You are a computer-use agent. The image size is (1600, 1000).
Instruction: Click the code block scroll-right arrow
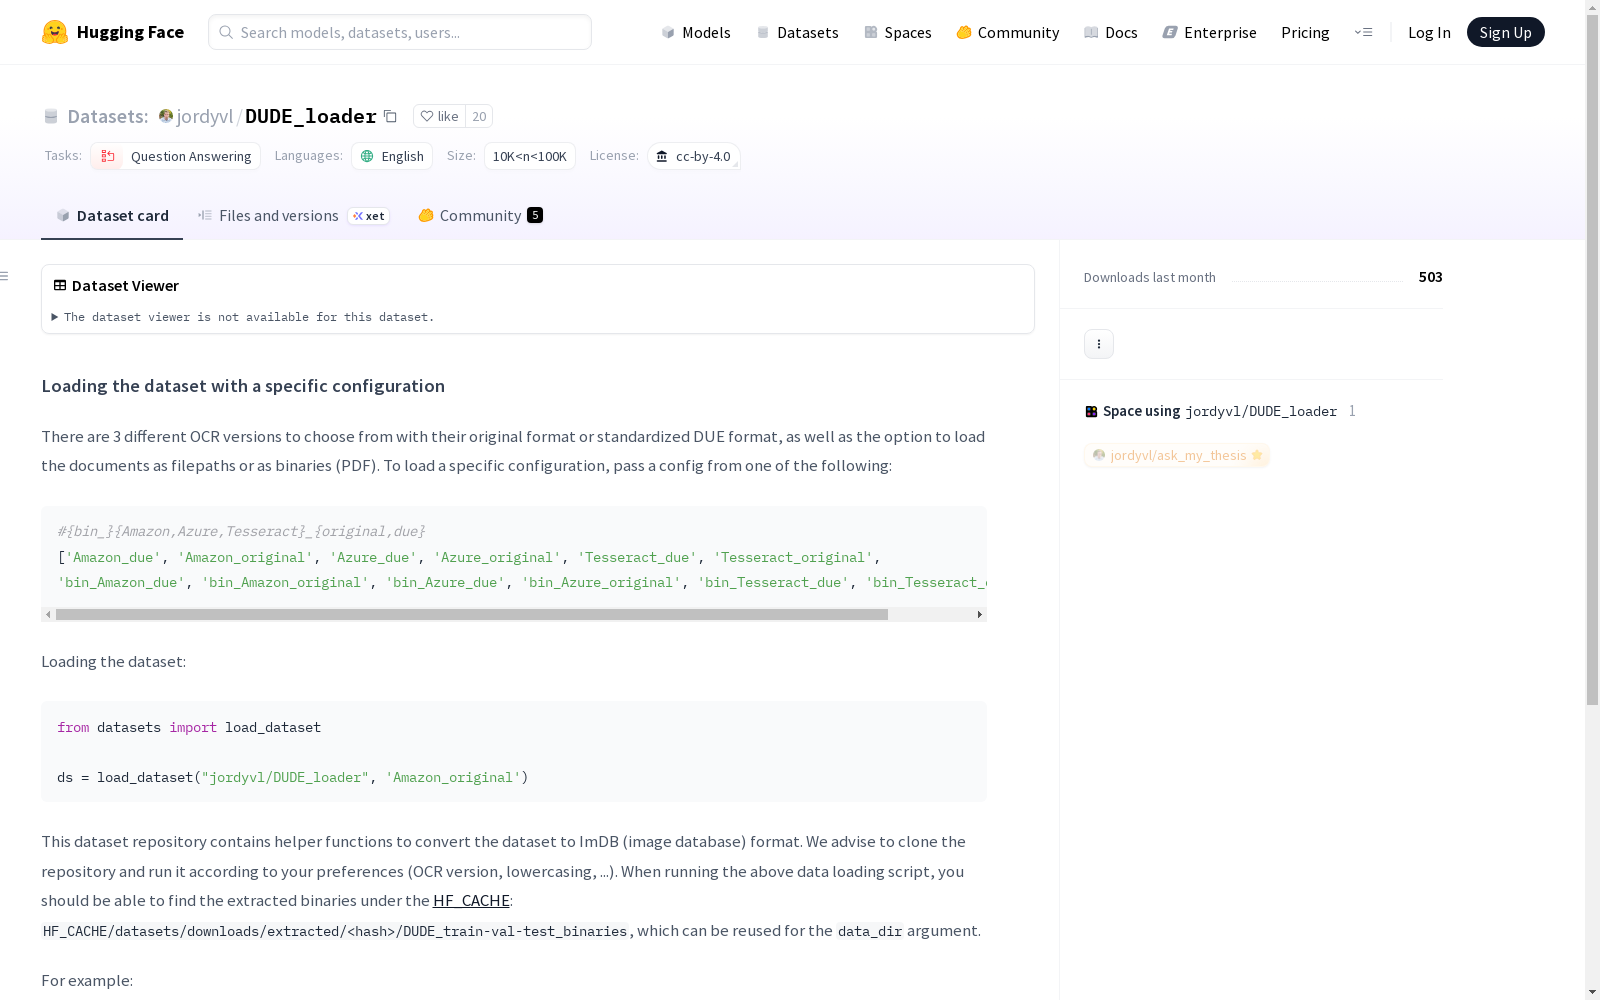(x=980, y=614)
